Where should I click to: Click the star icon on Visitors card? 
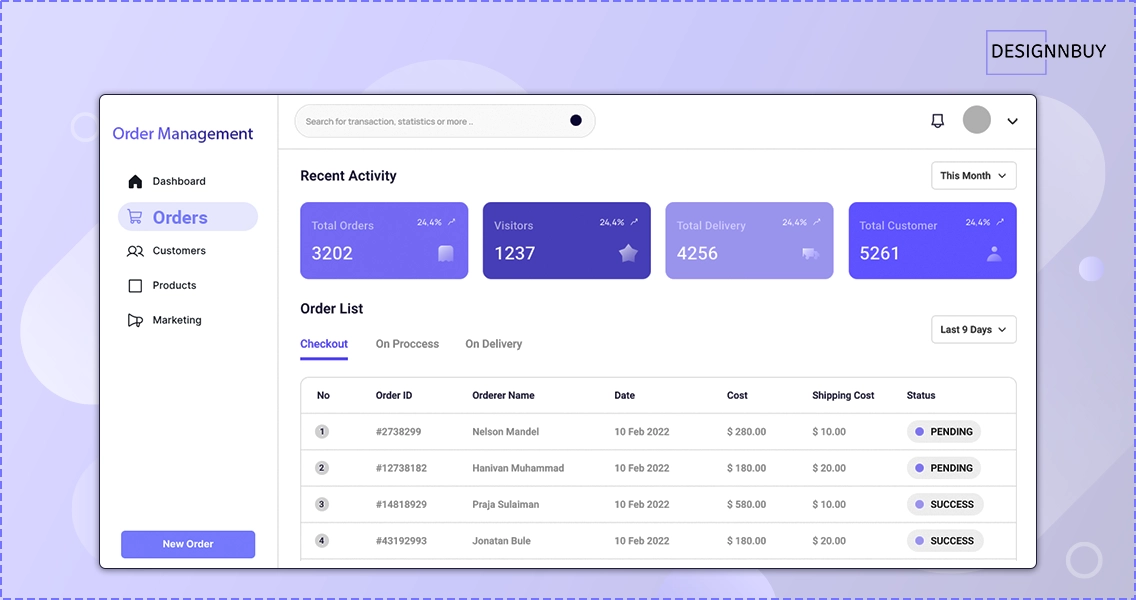point(628,253)
